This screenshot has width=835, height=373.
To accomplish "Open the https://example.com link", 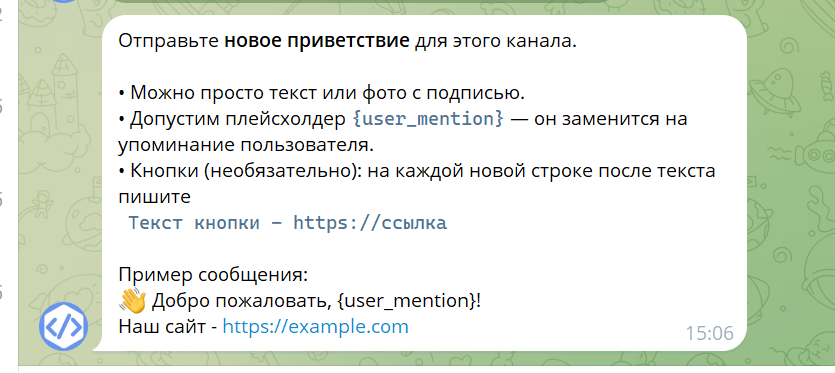I will [315, 326].
